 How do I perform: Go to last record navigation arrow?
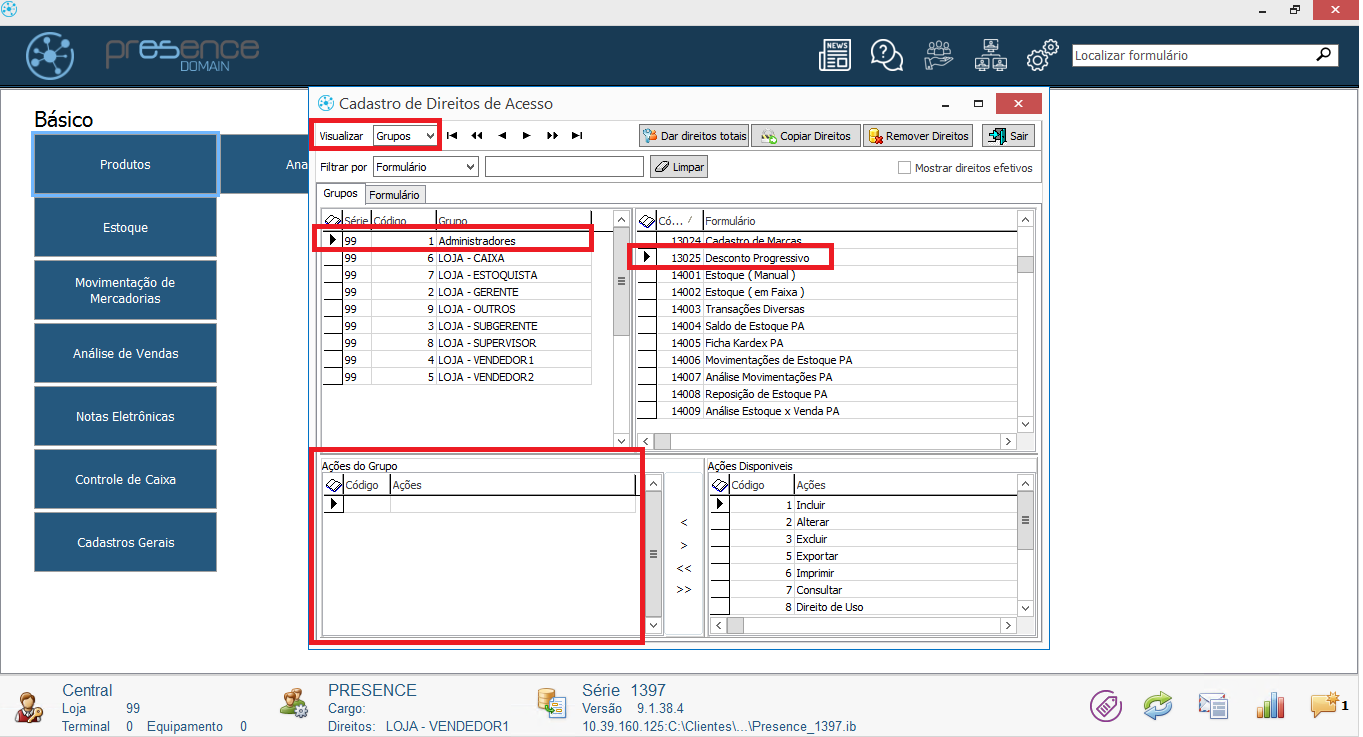pyautogui.click(x=577, y=136)
